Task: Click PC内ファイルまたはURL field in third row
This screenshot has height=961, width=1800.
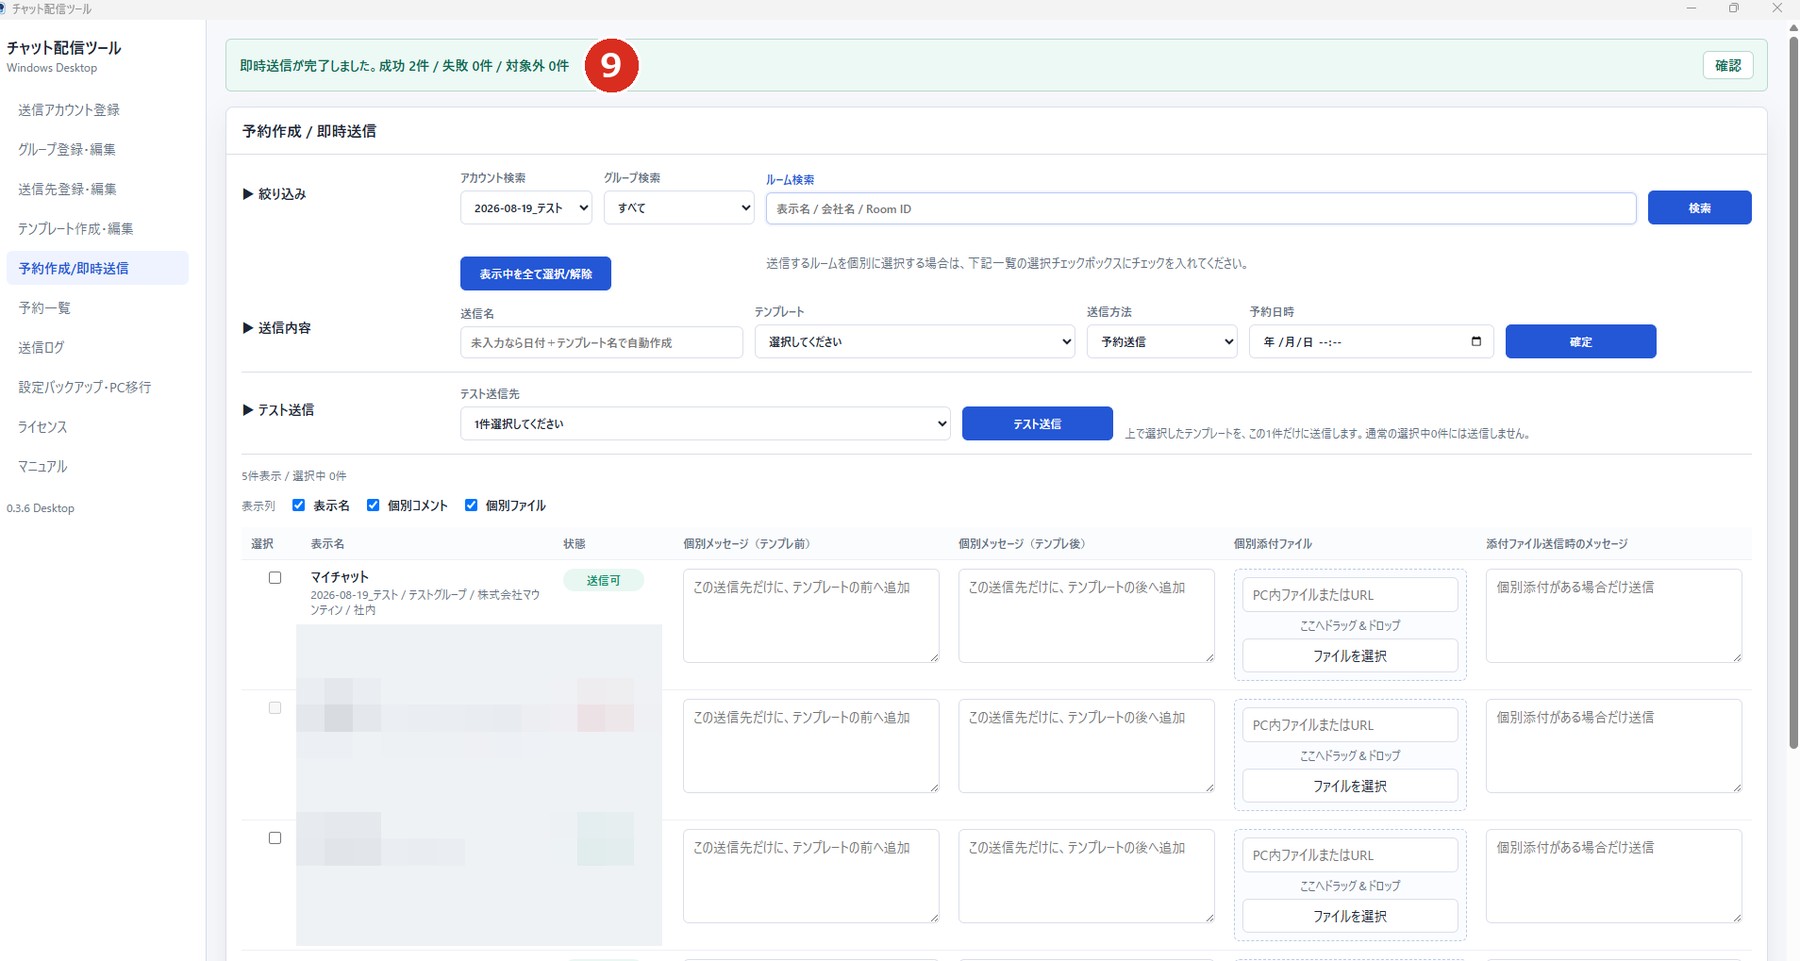Action: 1350,855
